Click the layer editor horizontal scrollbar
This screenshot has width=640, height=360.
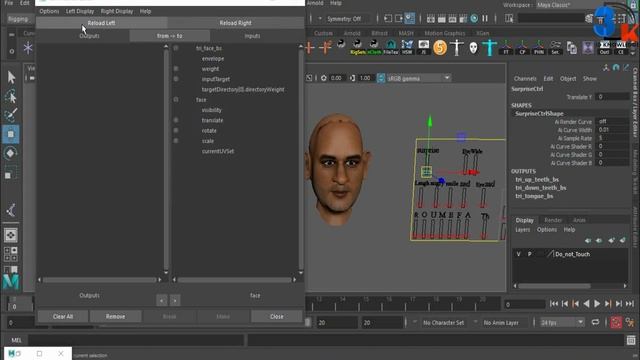coord(554,286)
